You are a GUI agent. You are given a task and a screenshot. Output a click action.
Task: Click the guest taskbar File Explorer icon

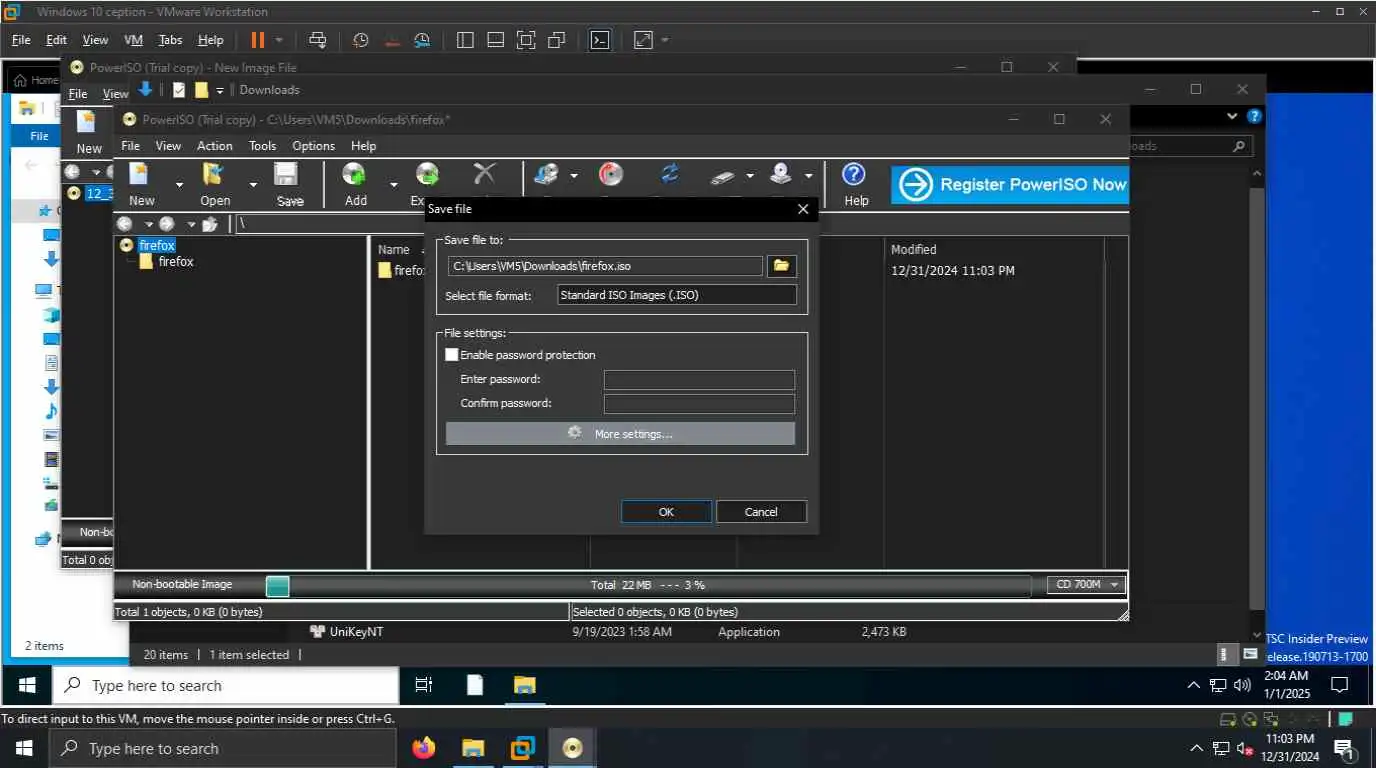524,685
